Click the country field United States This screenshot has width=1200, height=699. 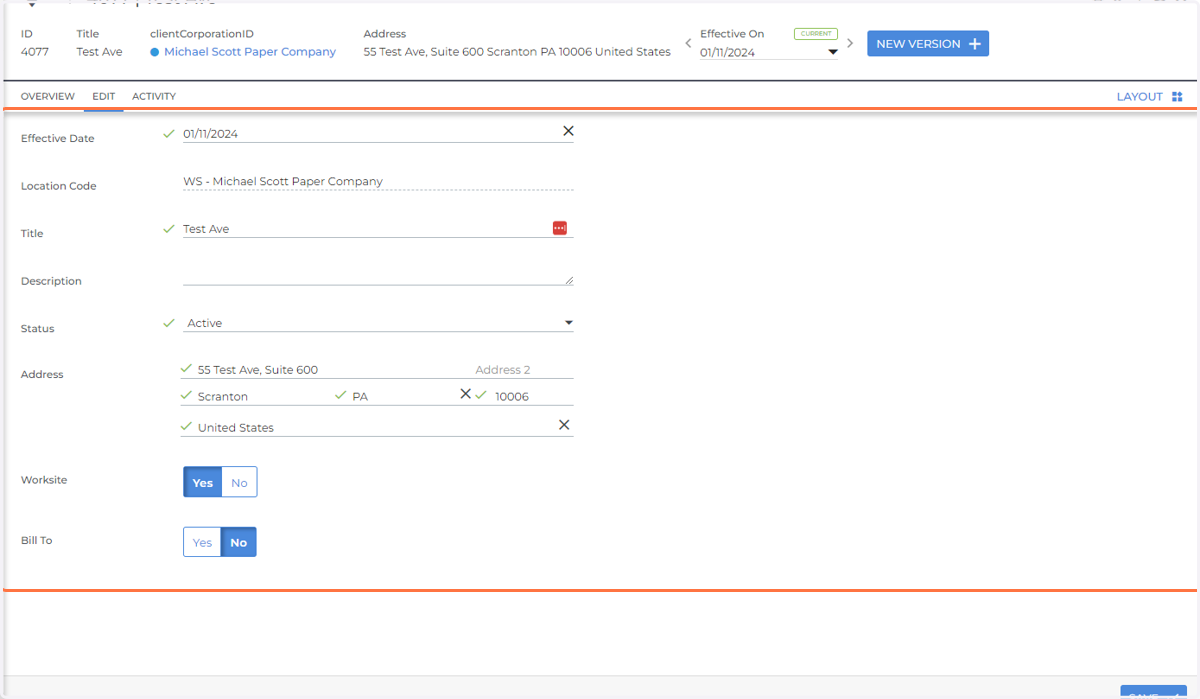[375, 427]
